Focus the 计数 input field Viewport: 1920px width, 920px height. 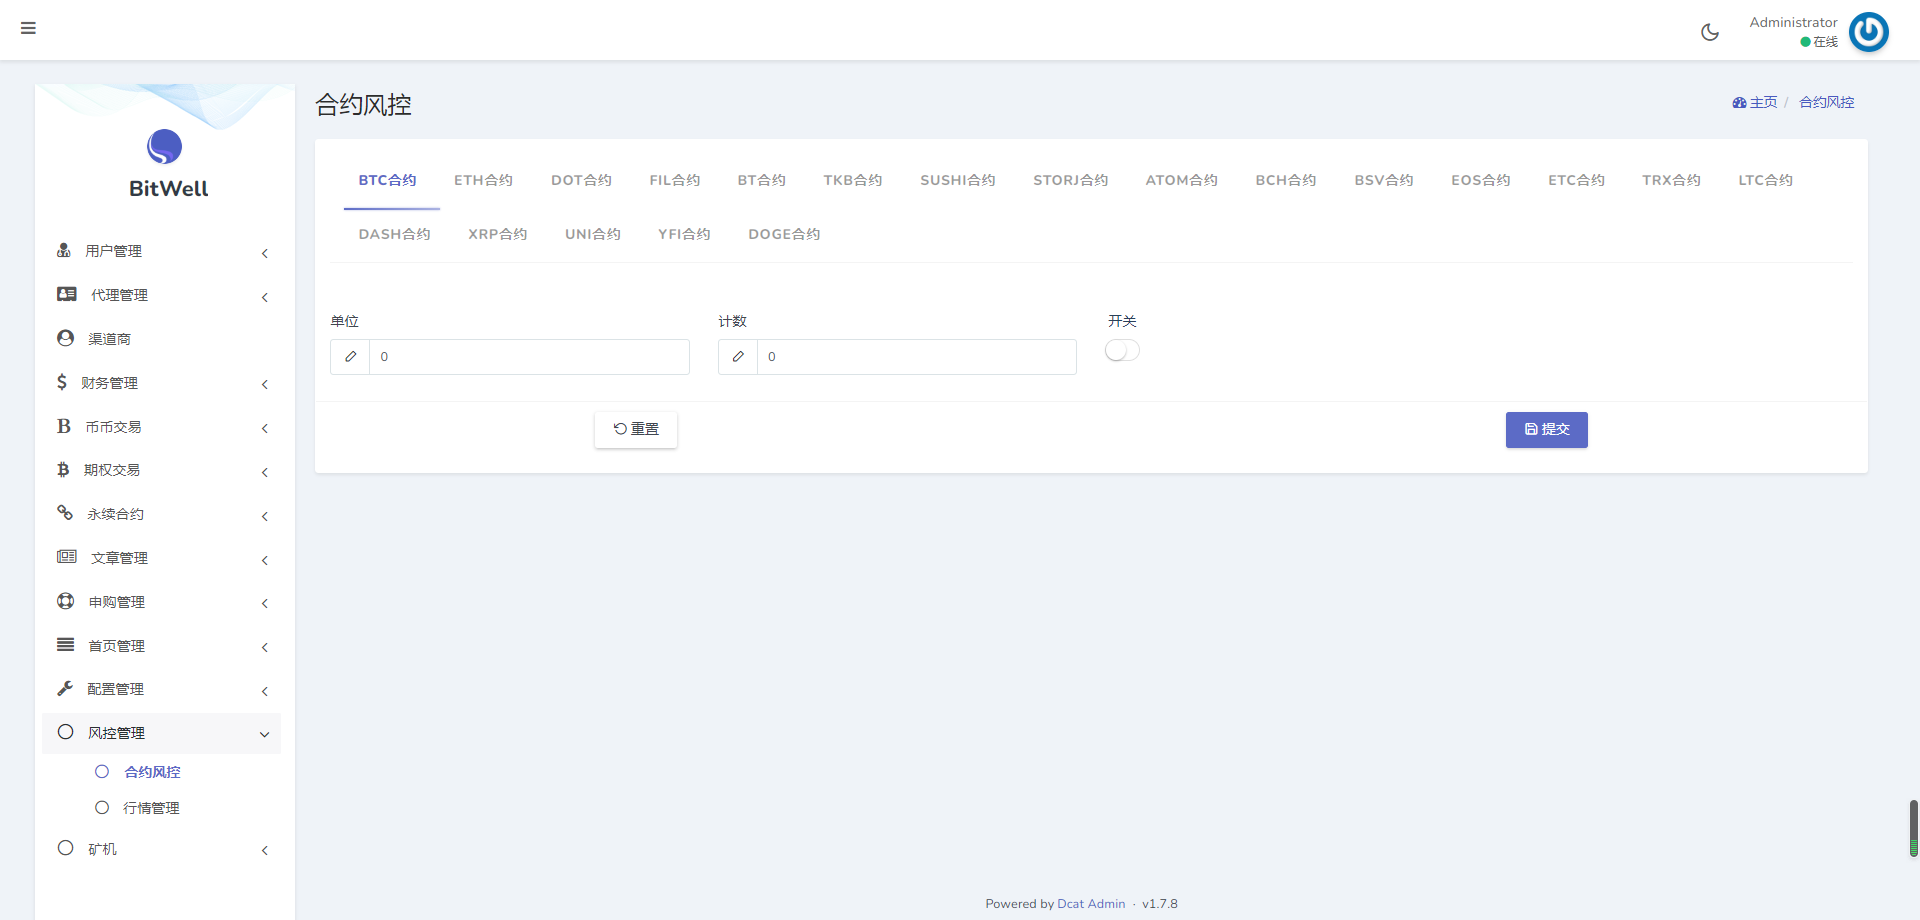click(x=916, y=357)
